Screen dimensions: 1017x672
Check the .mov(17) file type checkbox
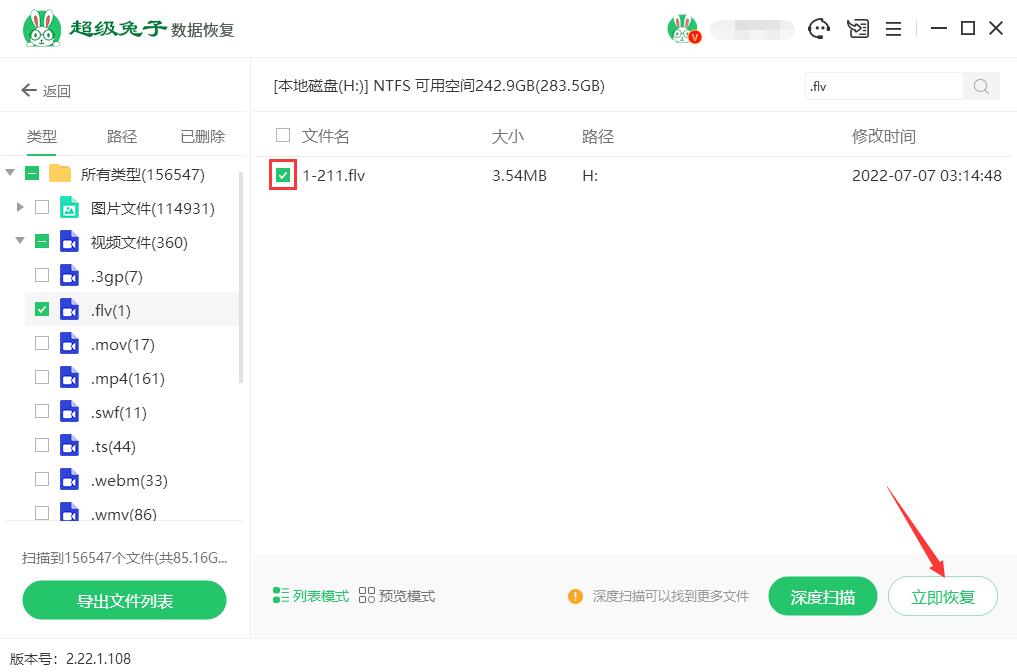click(42, 344)
